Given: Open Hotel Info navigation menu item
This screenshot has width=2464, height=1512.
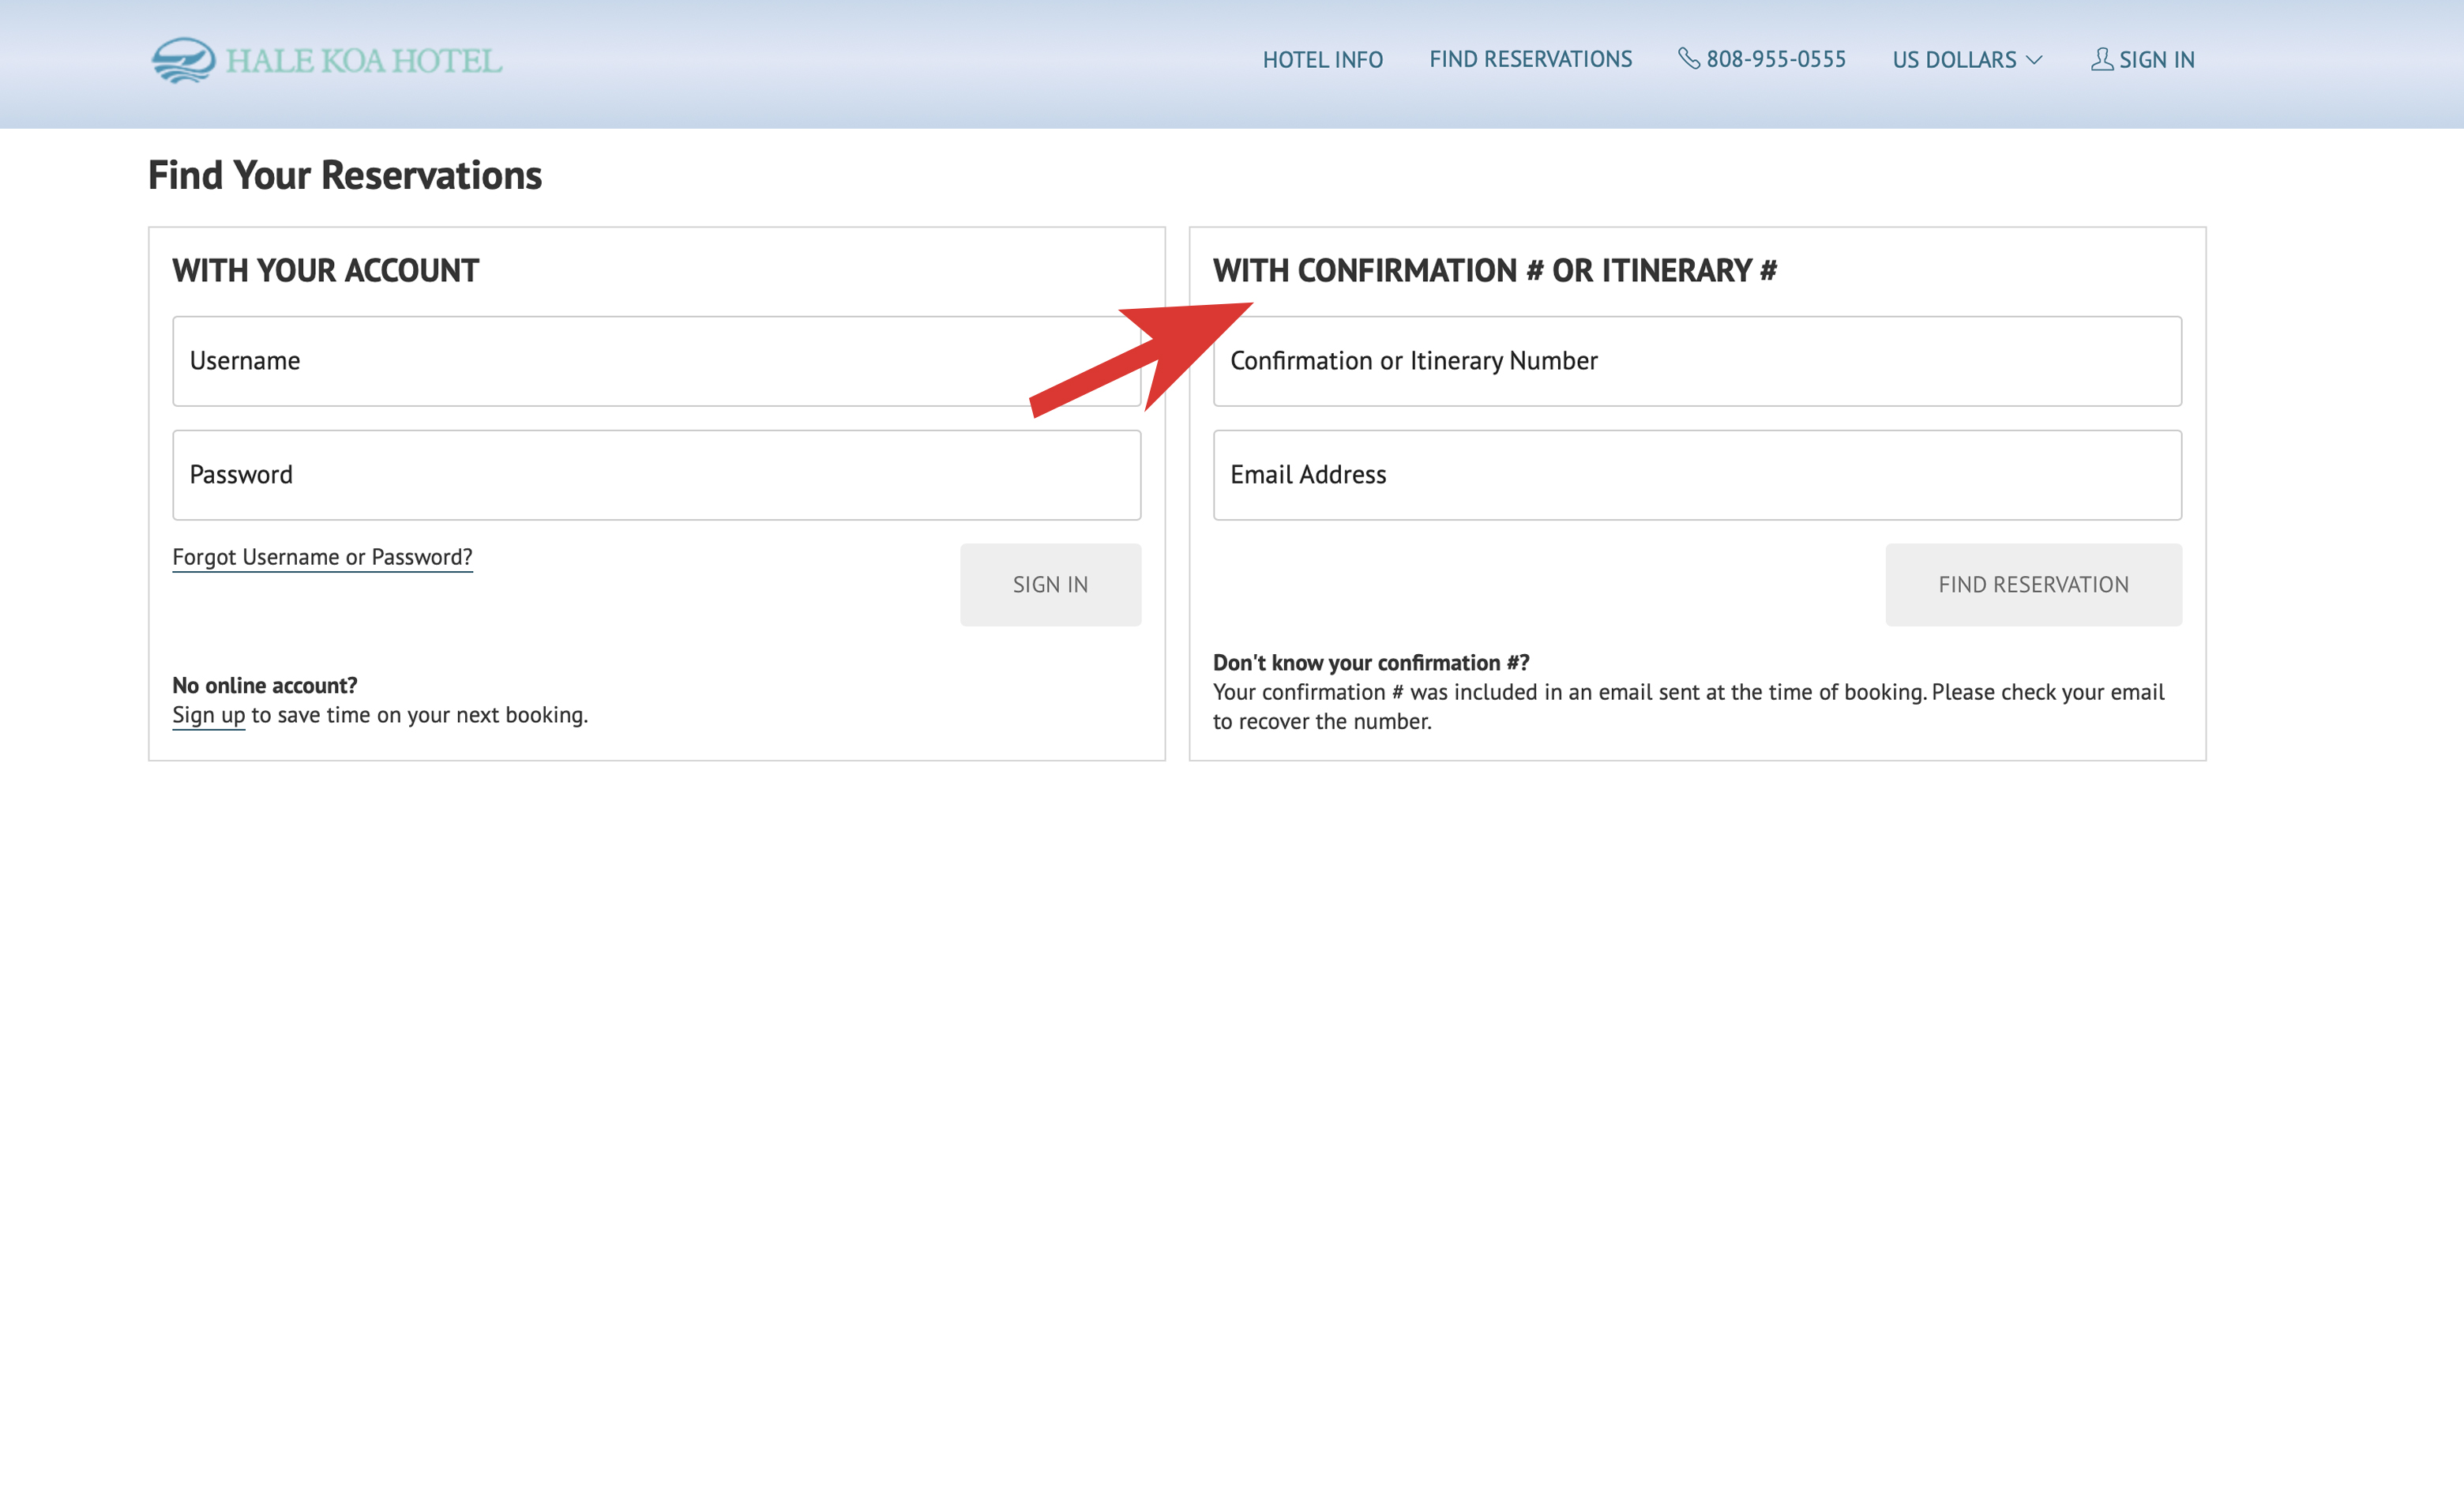Looking at the screenshot, I should click(1322, 58).
